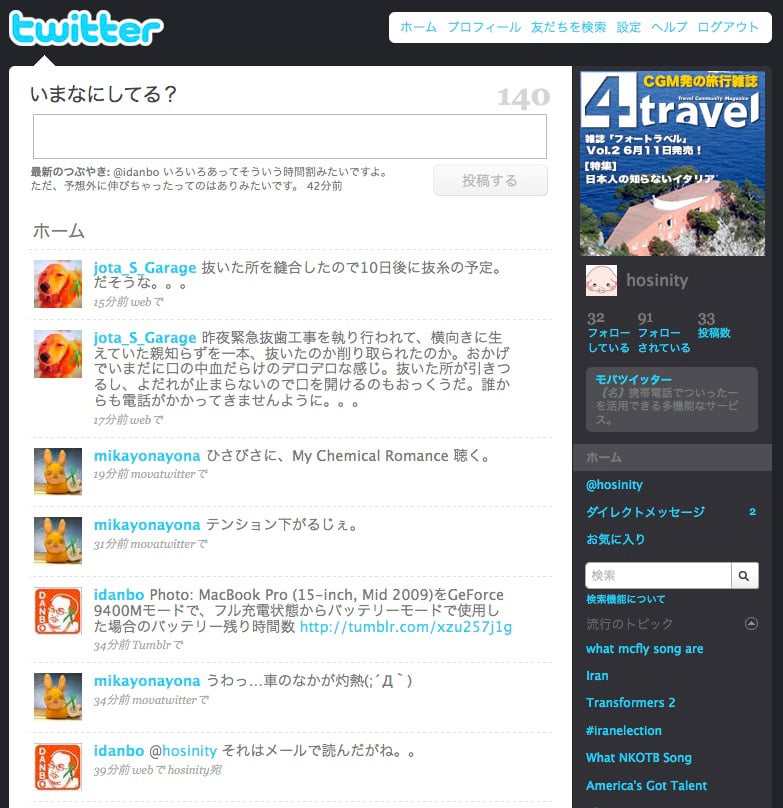
Task: Open avatar beside the 10日後に抜糸 tweet
Action: point(58,284)
